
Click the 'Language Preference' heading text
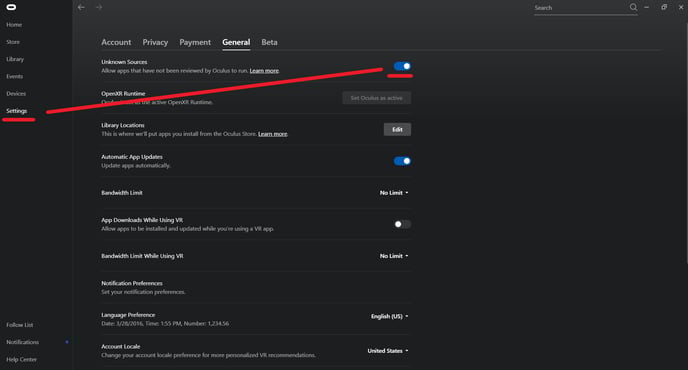point(128,315)
